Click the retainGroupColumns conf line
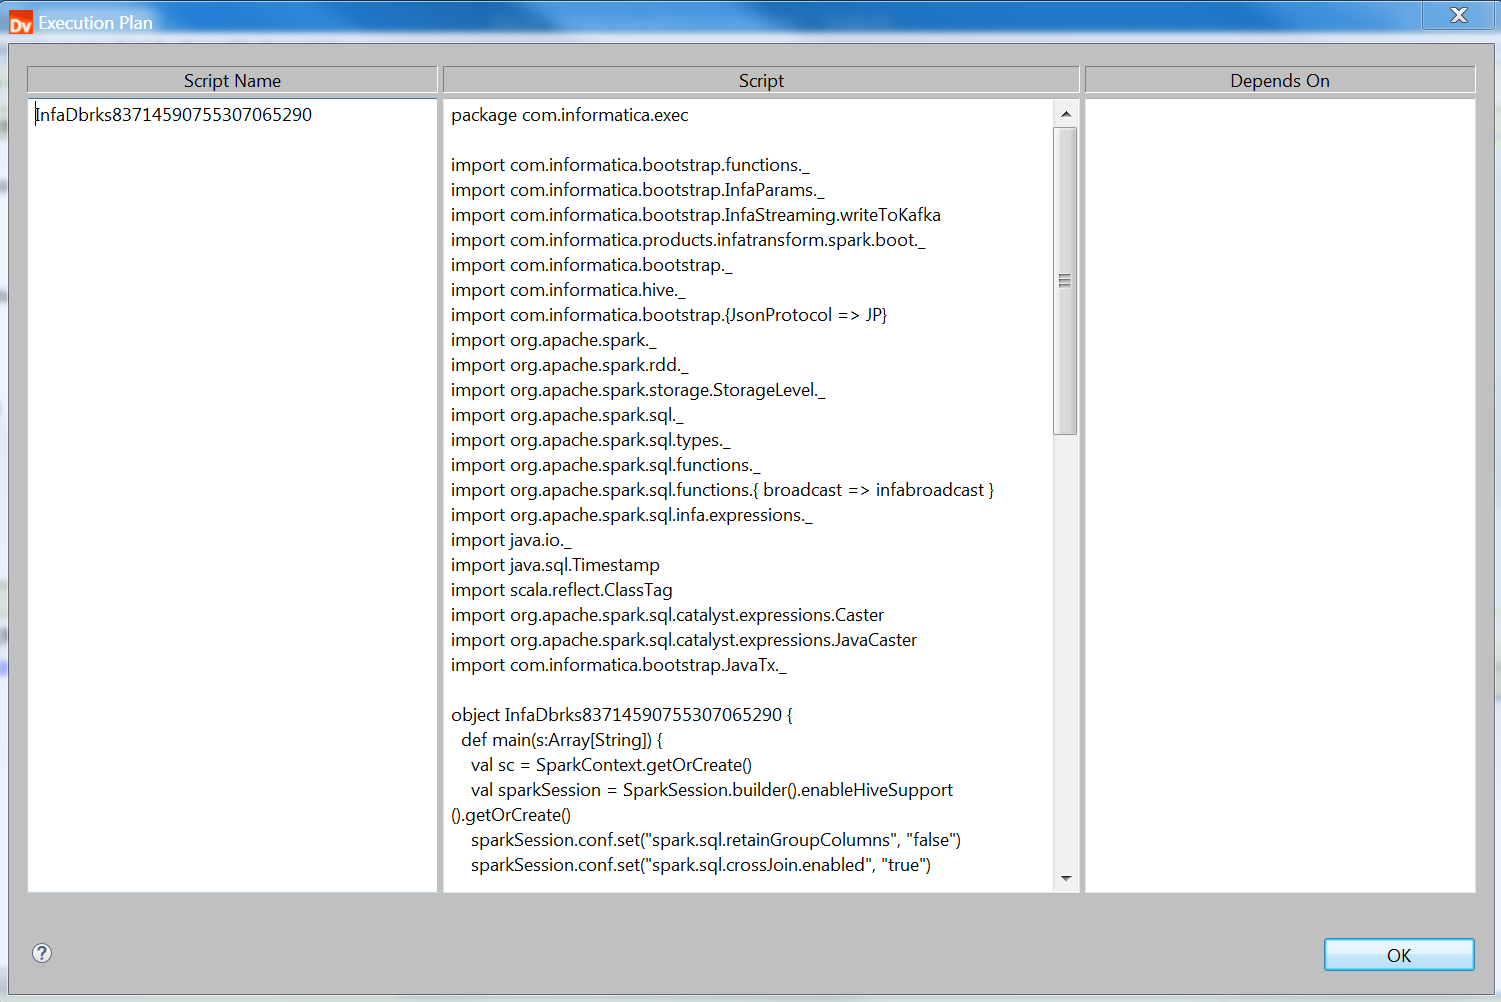Screen dimensions: 1501x1002 pos(715,840)
